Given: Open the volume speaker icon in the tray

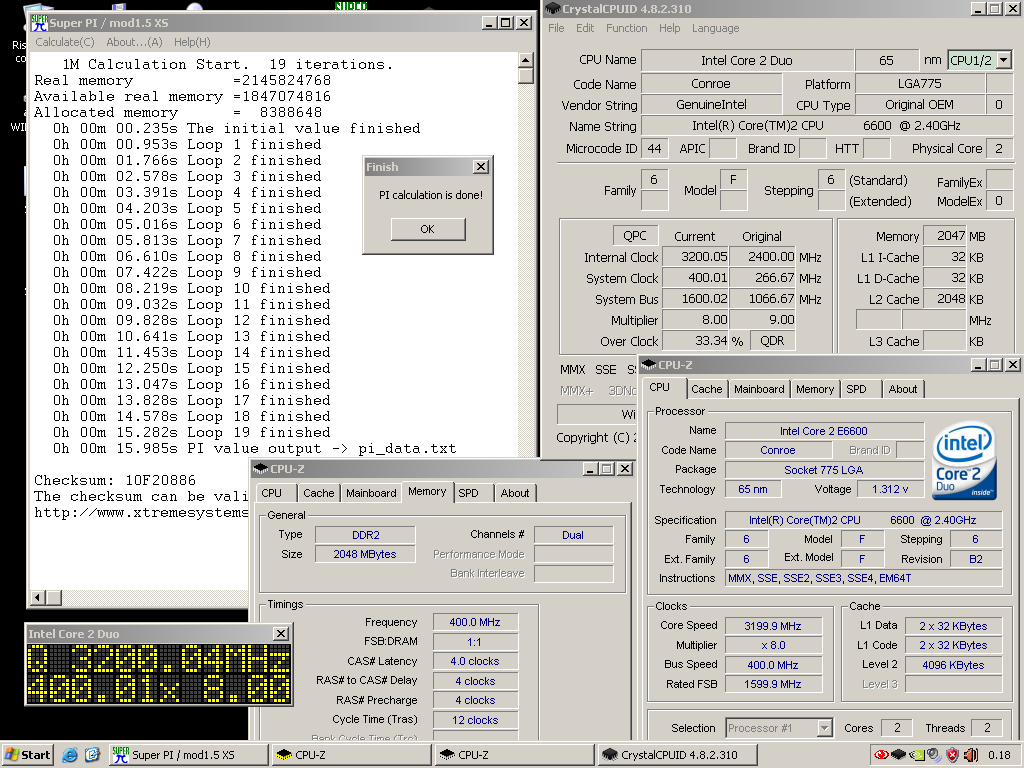Looking at the screenshot, I should [970, 755].
